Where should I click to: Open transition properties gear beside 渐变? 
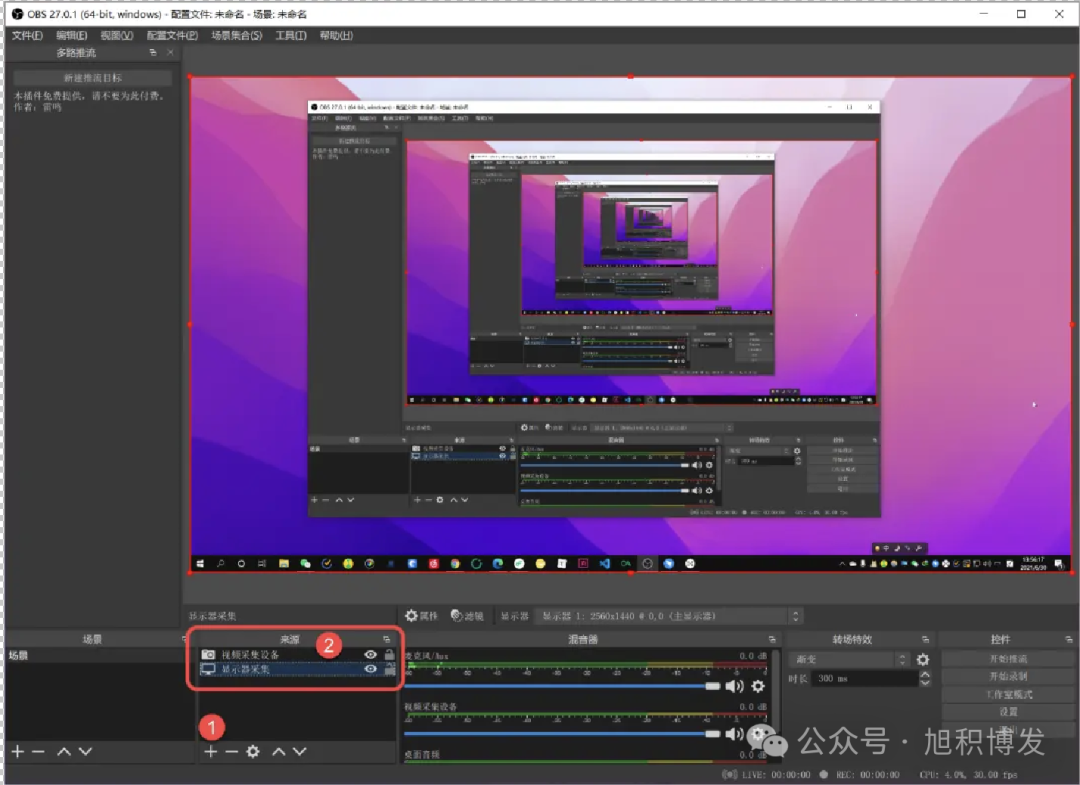coord(923,660)
